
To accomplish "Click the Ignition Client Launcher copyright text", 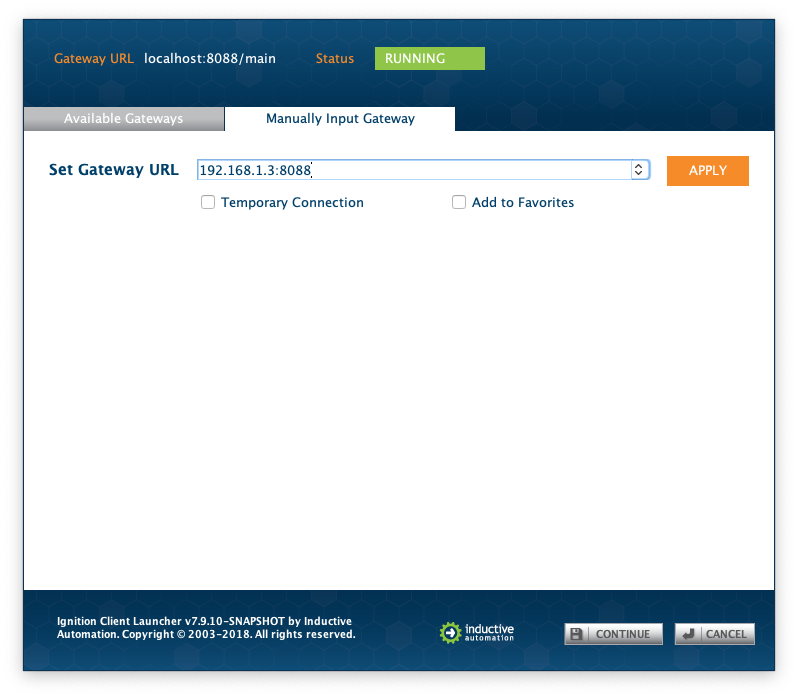I will tap(206, 628).
